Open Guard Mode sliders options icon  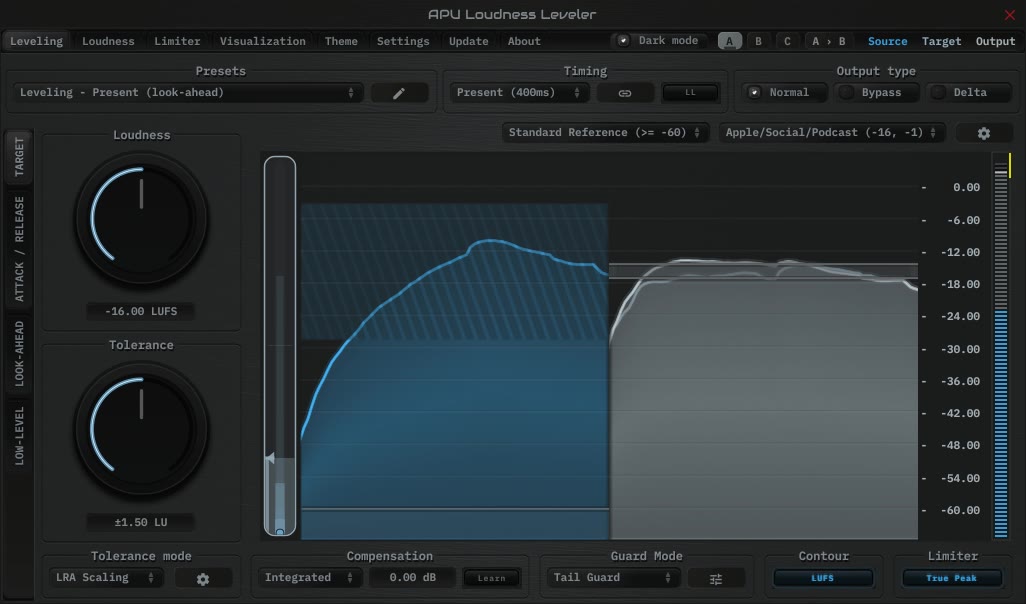coord(716,578)
